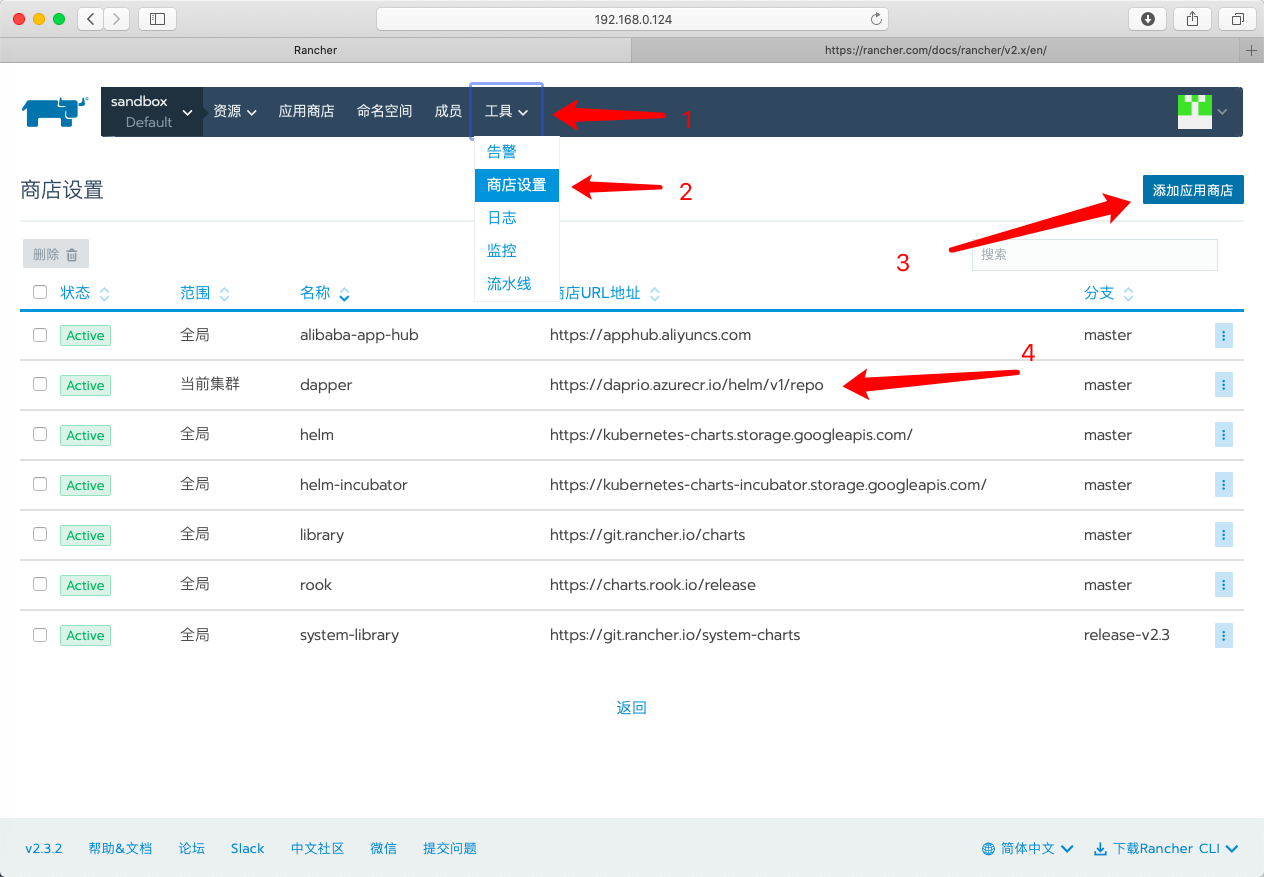Image resolution: width=1264 pixels, height=877 pixels.
Task: Show Safari downloads
Action: [x=1147, y=18]
